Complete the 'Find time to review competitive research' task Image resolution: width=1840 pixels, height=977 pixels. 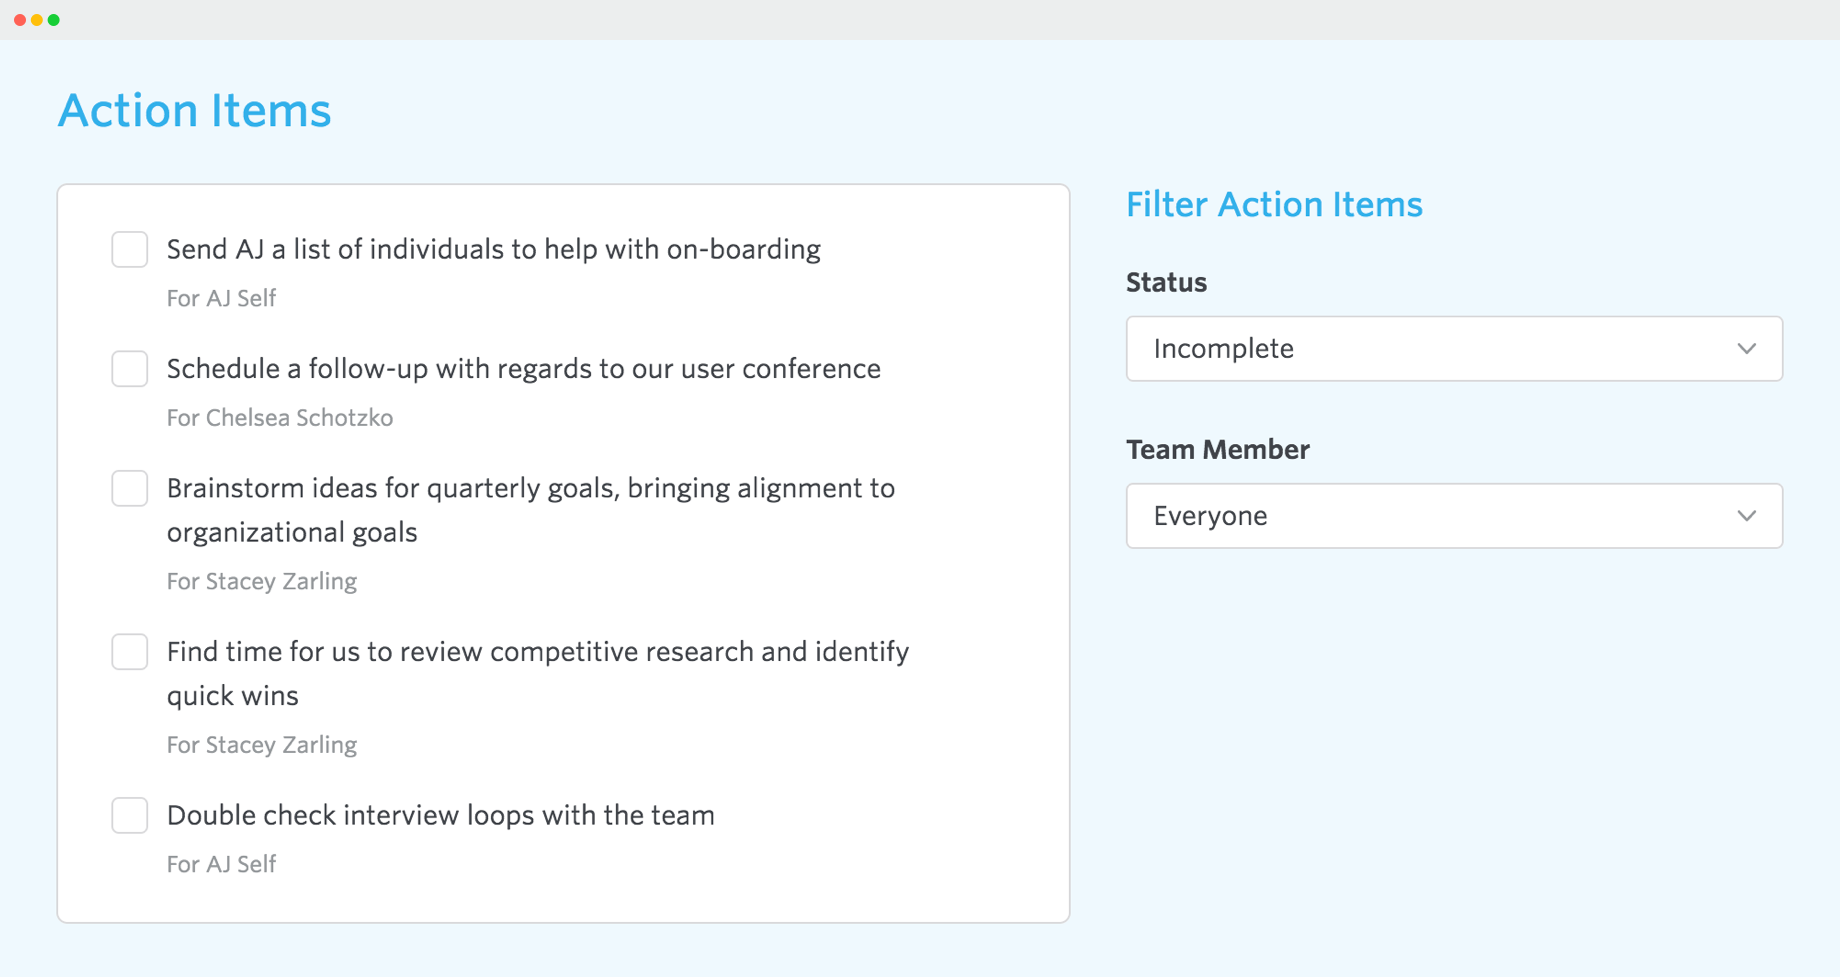click(129, 651)
